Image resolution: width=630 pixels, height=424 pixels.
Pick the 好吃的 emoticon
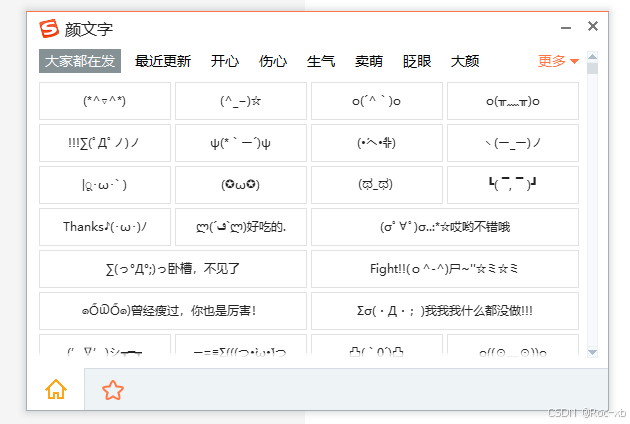[241, 227]
